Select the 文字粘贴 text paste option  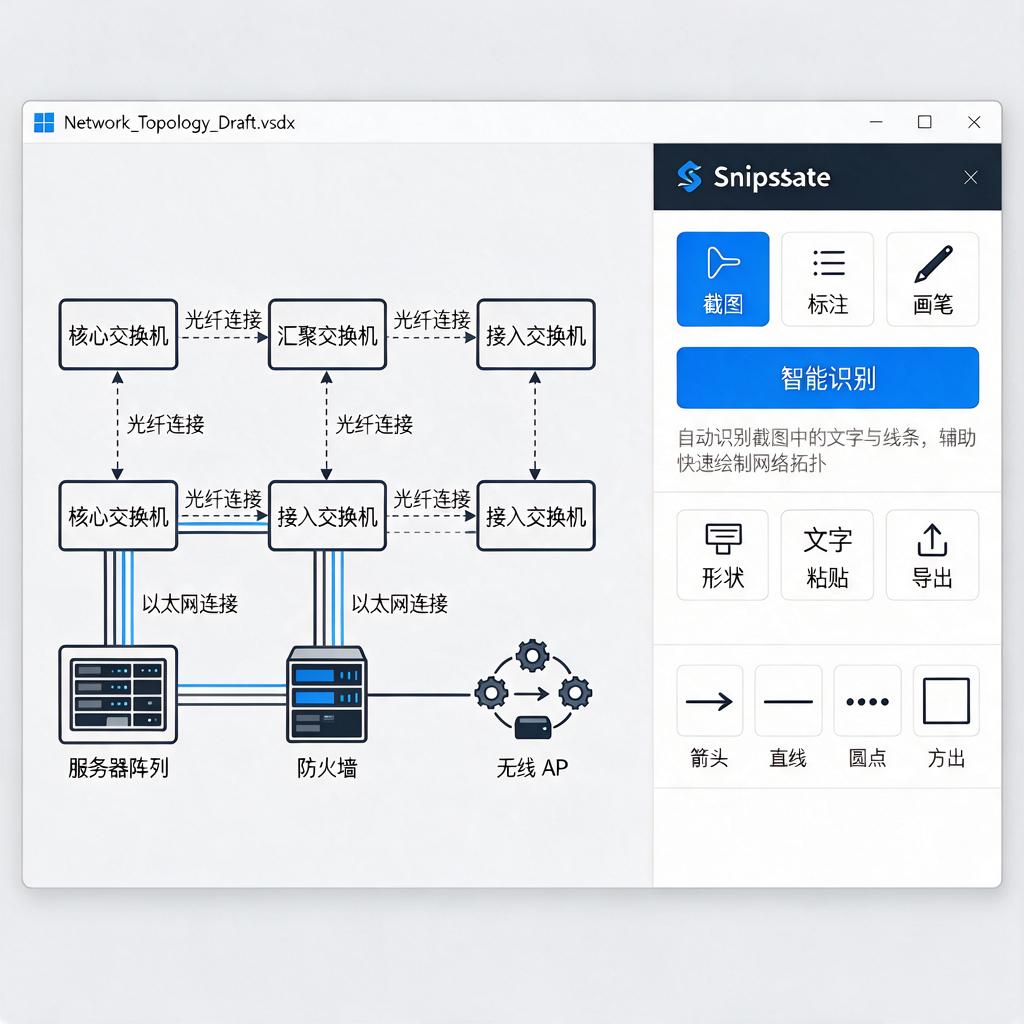tap(827, 555)
